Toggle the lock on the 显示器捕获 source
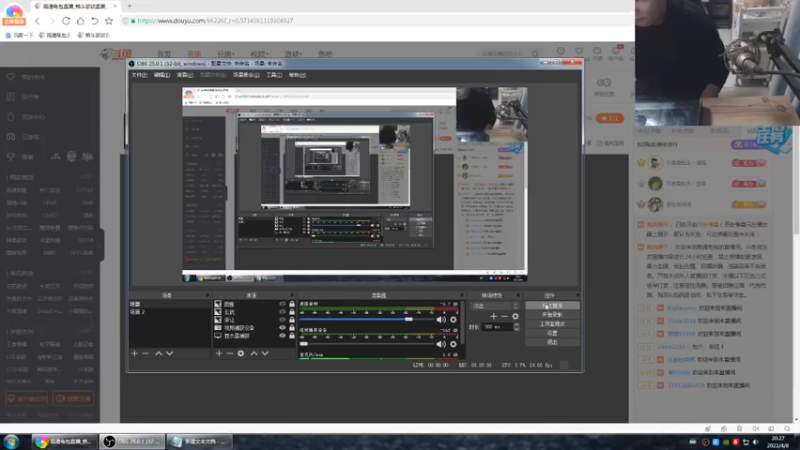This screenshot has width=800, height=450. [x=292, y=336]
